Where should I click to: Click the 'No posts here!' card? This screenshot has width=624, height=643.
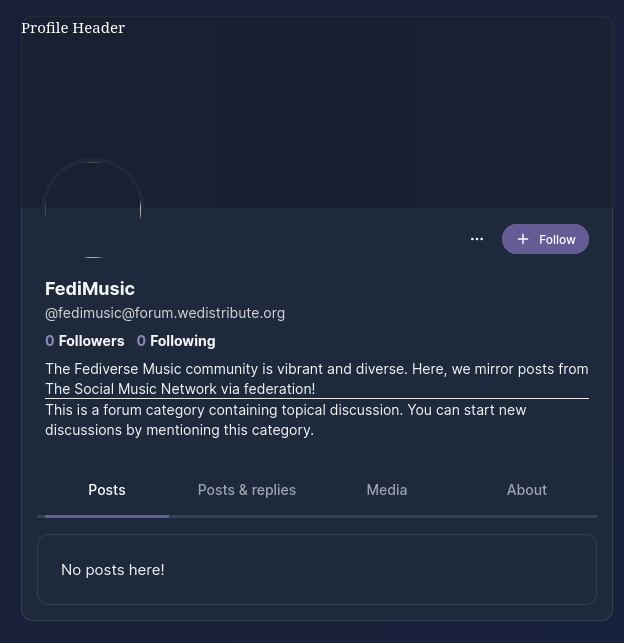(317, 570)
